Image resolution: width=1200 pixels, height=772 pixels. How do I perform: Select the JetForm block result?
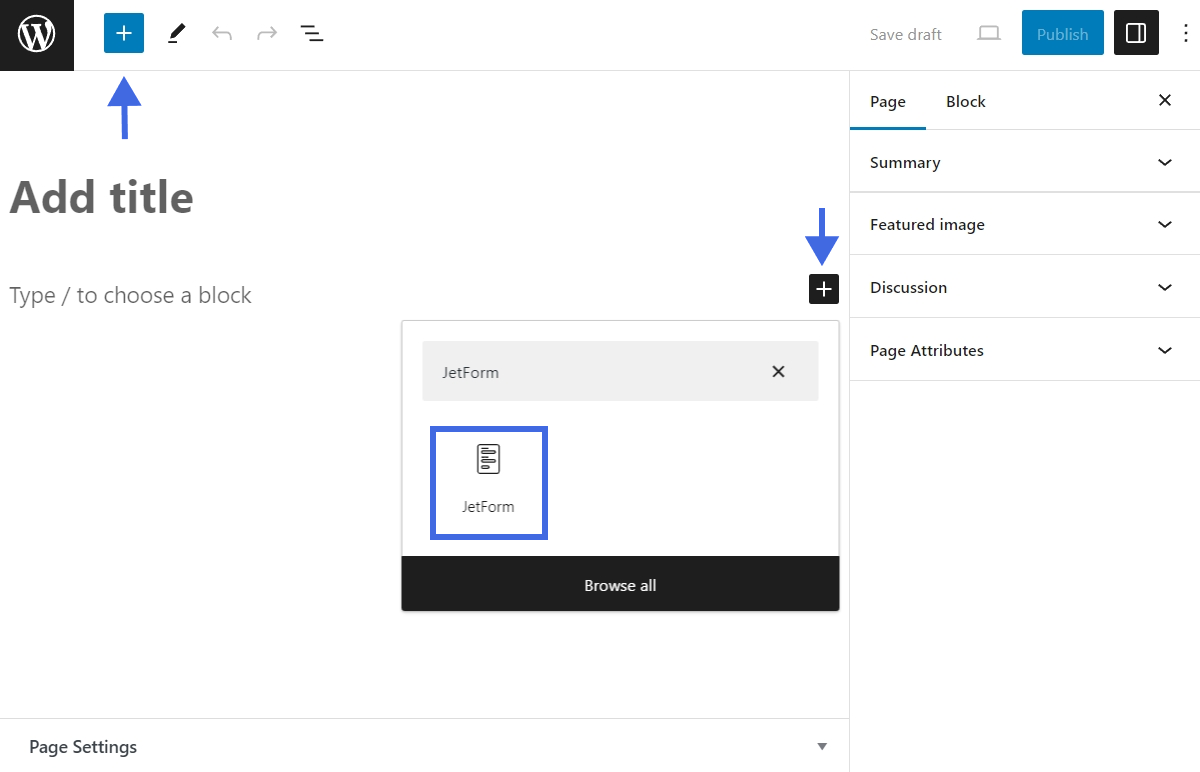pyautogui.click(x=488, y=481)
